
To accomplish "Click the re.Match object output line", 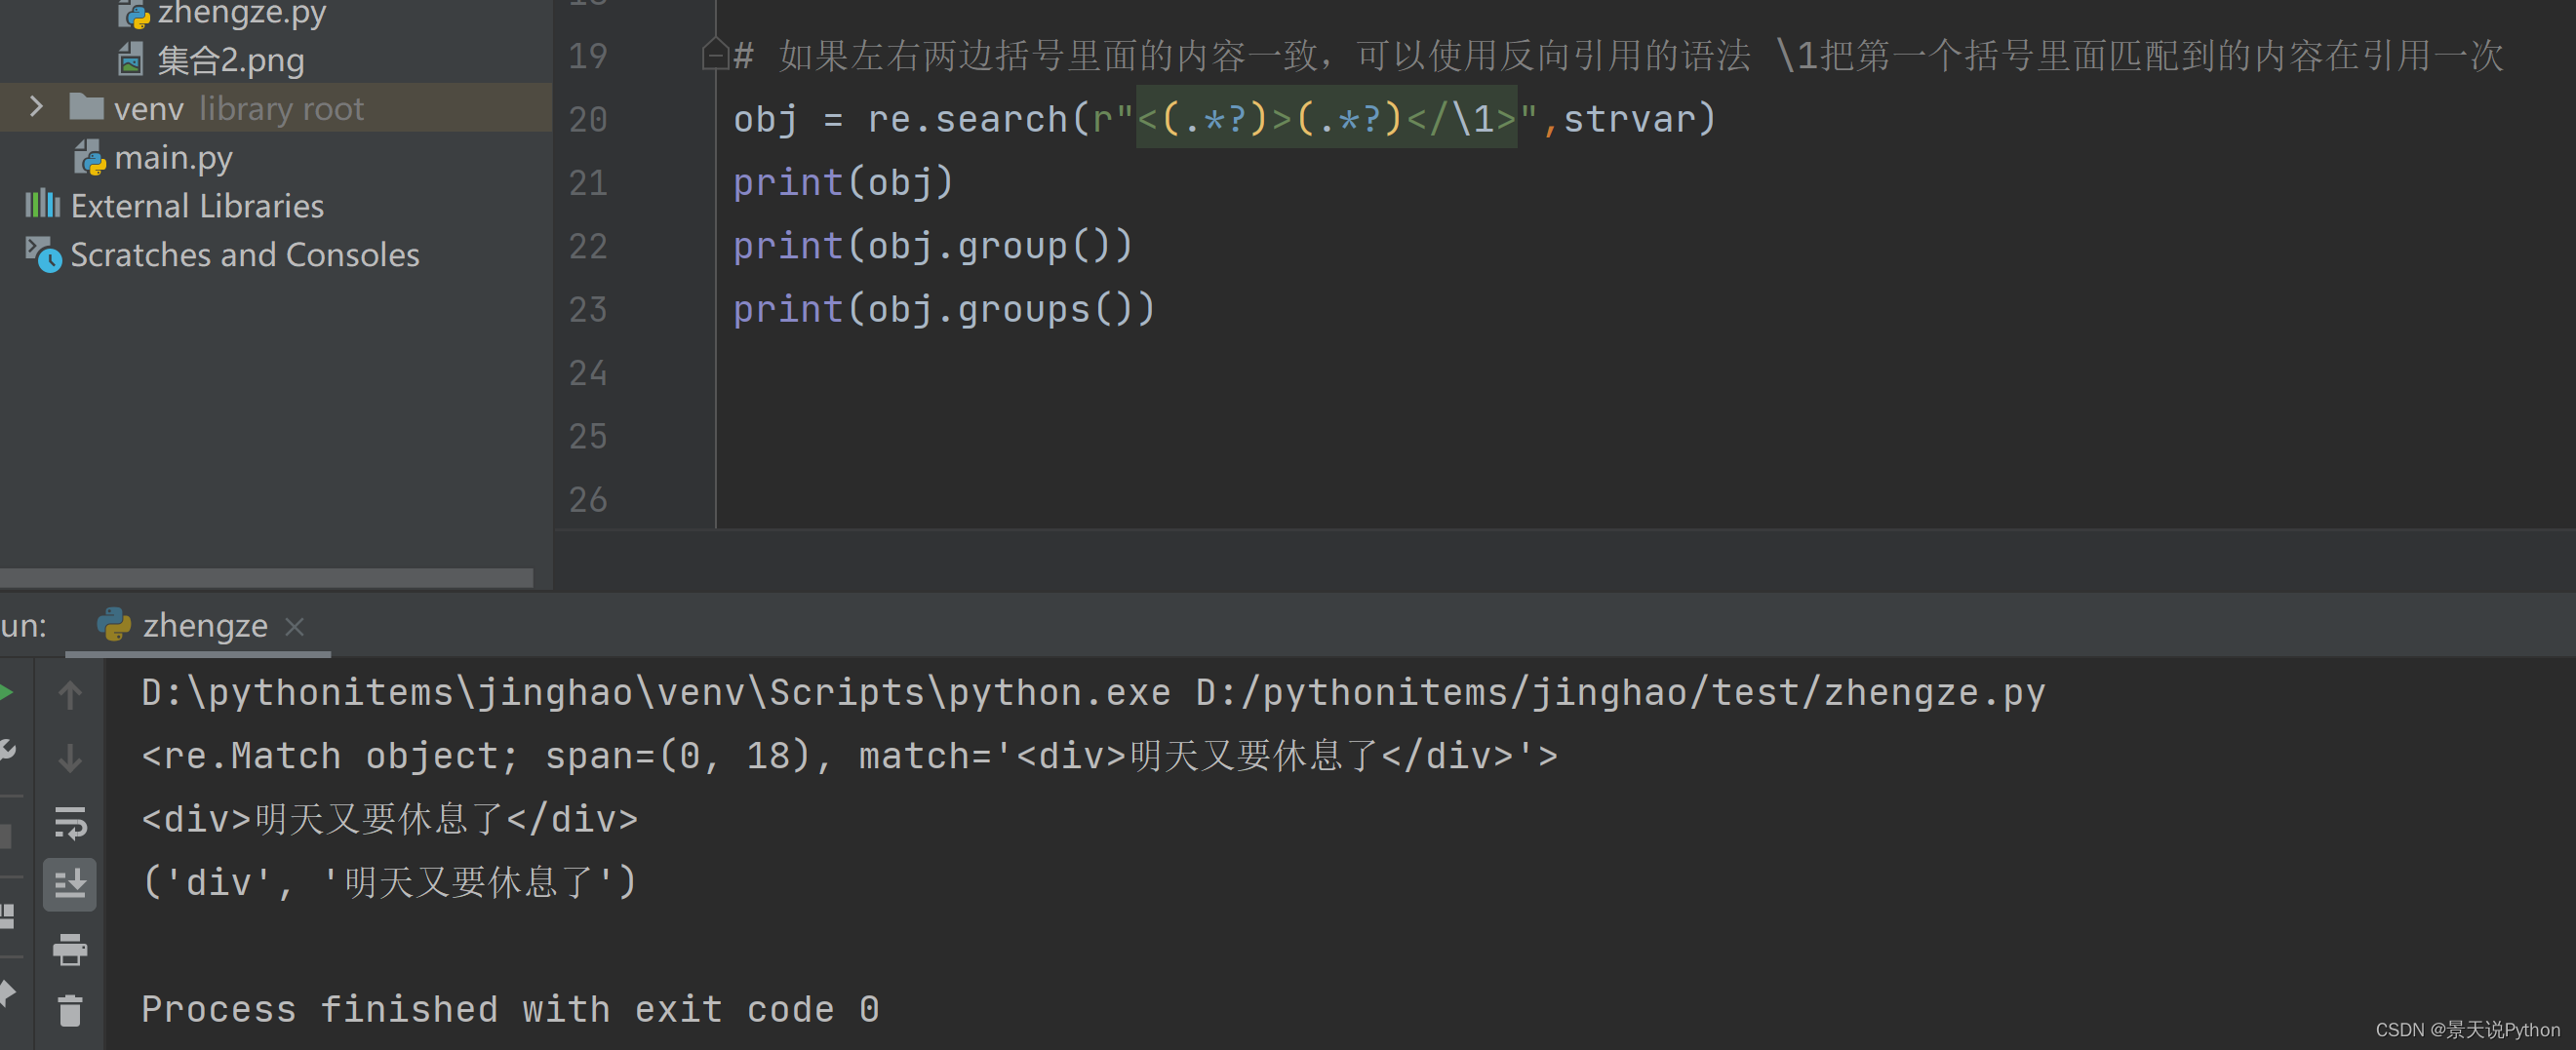I will click(850, 756).
